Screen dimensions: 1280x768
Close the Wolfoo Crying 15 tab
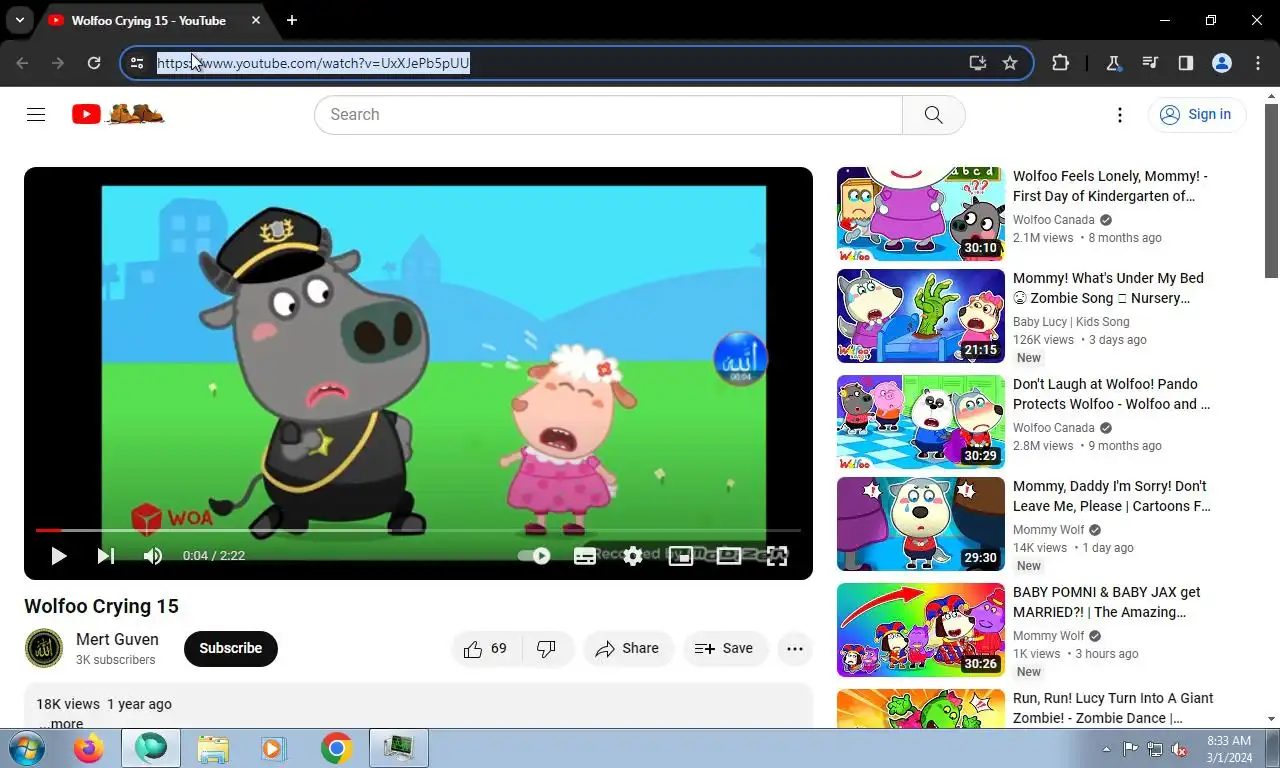[256, 20]
